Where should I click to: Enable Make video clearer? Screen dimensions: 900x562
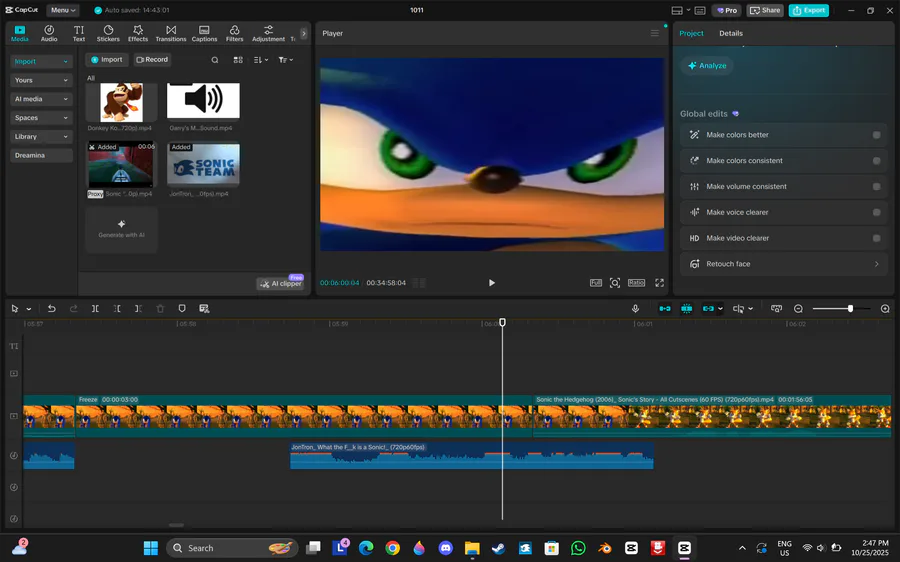click(876, 238)
